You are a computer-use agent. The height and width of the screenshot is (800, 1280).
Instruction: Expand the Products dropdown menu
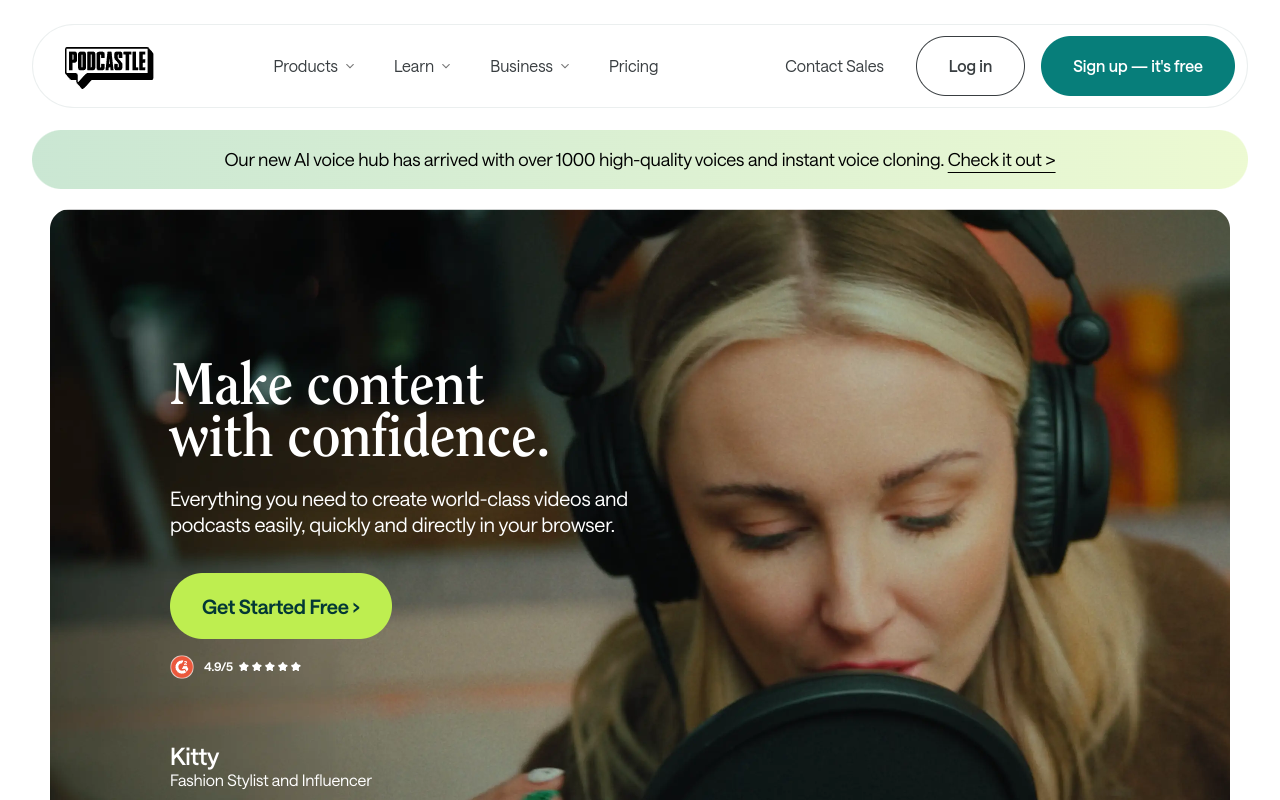pyautogui.click(x=314, y=66)
